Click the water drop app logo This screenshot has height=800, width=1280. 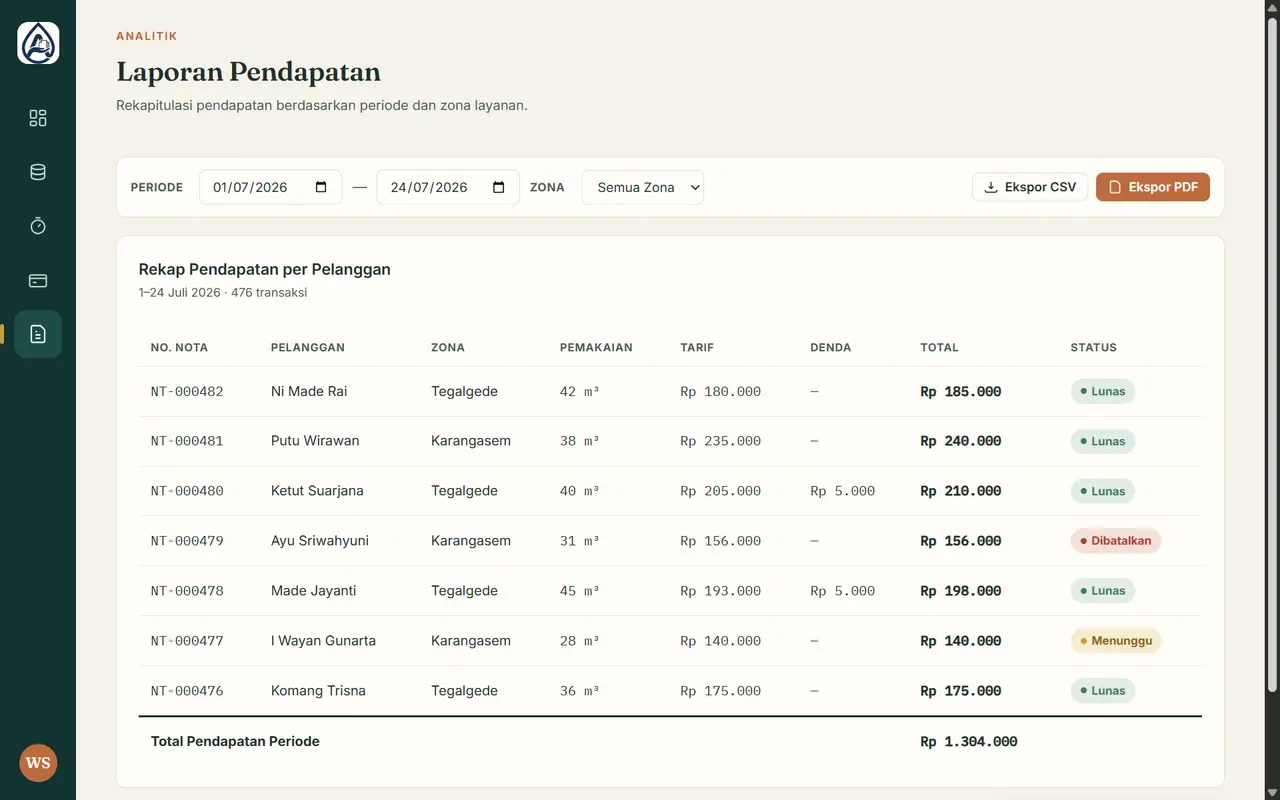38,43
